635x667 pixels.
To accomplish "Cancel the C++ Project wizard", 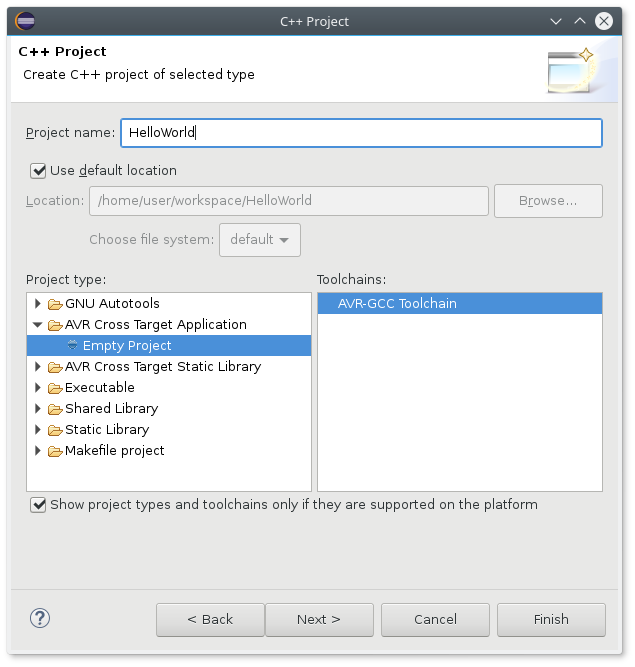I will 435,620.
